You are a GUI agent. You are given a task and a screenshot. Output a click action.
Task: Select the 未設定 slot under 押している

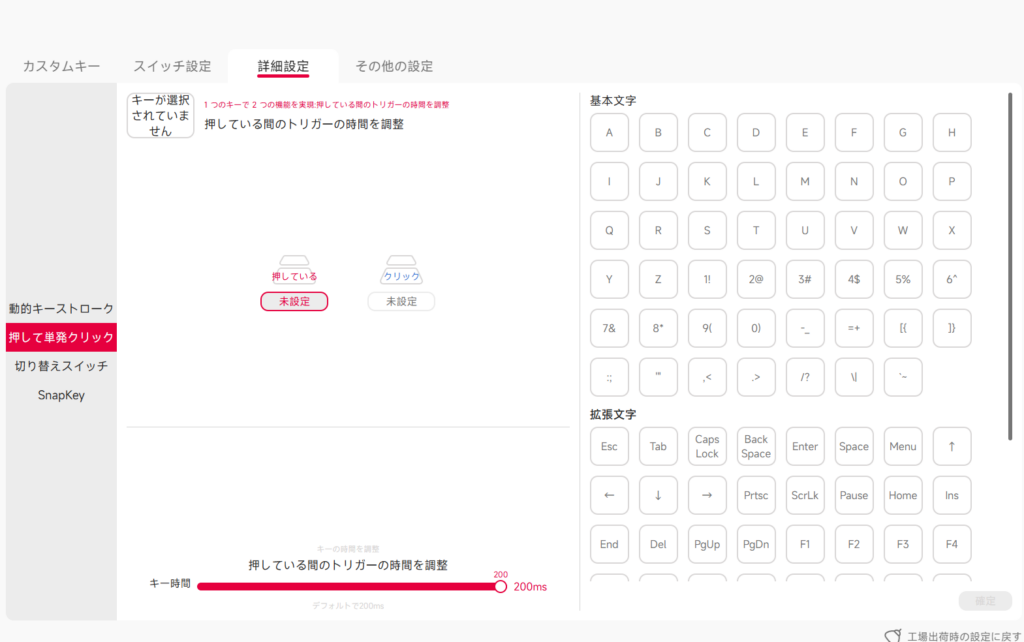coord(294,301)
